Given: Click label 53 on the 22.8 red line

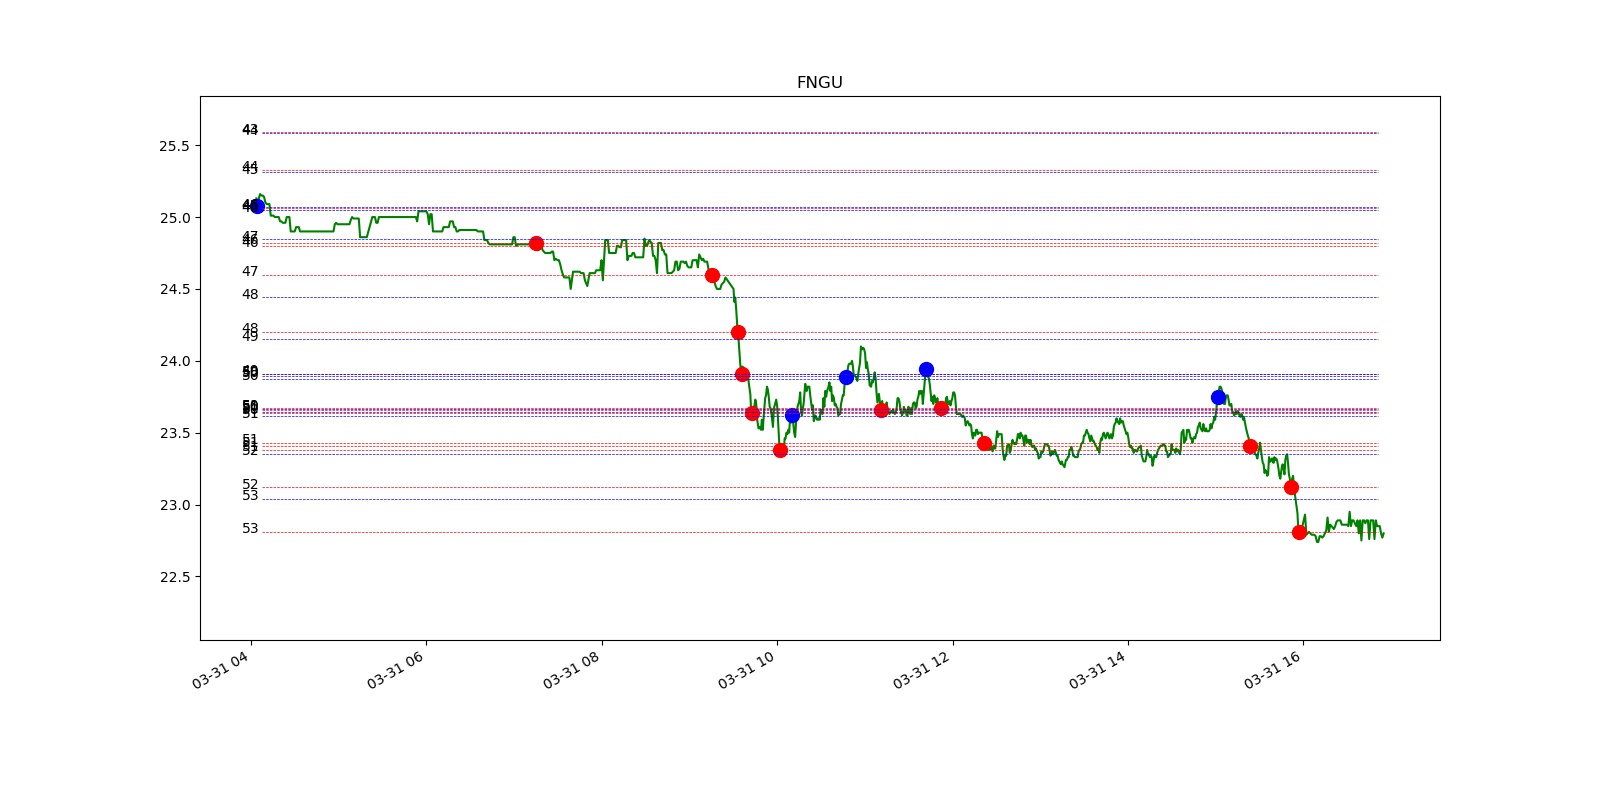Looking at the screenshot, I should 250,529.
